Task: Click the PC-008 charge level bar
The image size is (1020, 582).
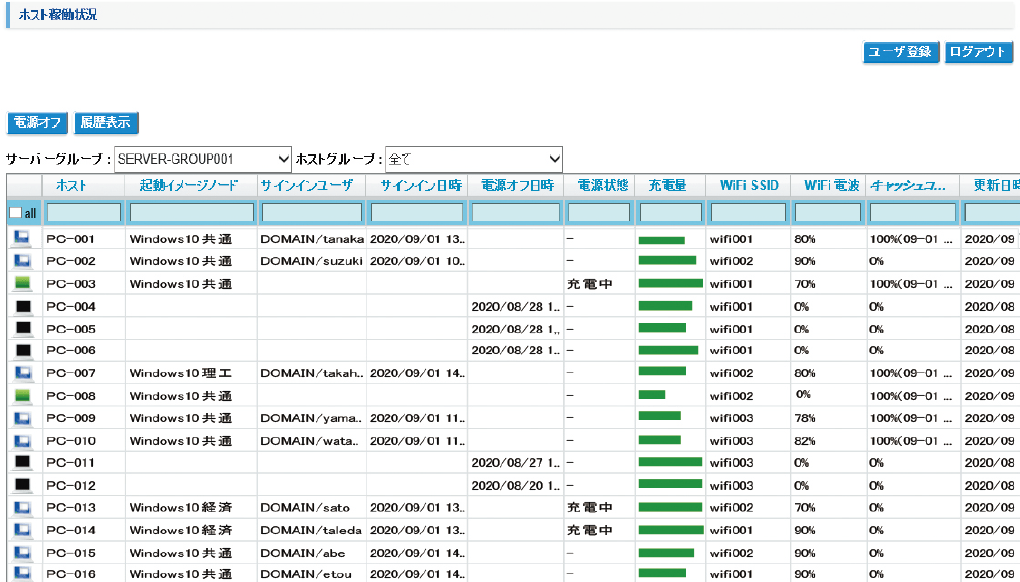Action: pos(652,395)
